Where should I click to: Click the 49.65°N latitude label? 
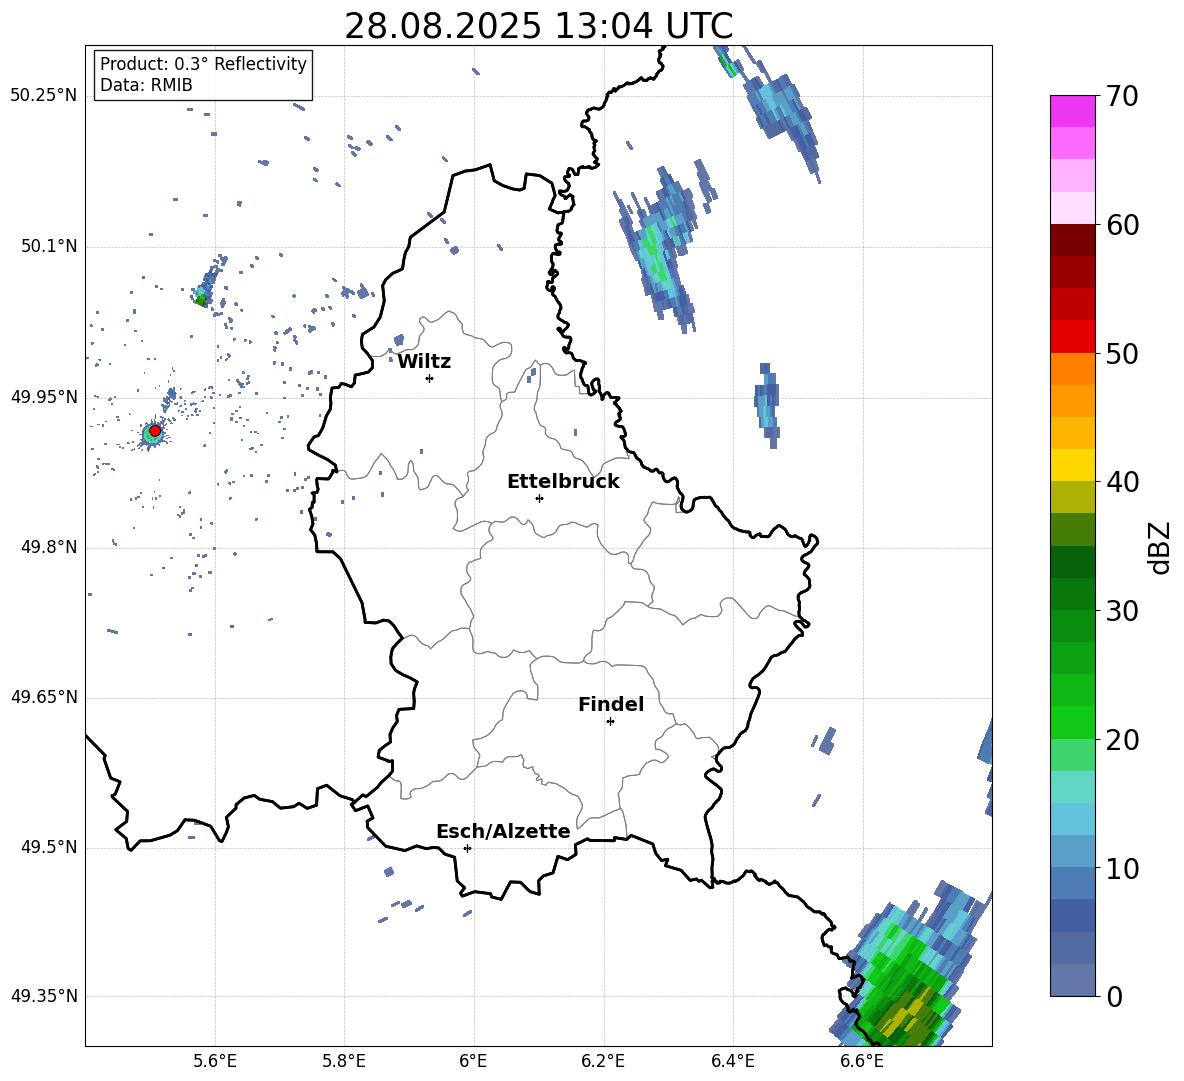[x=44, y=697]
